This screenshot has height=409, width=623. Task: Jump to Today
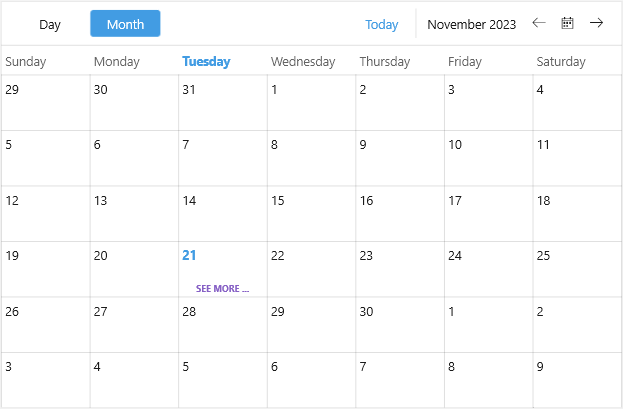[382, 24]
